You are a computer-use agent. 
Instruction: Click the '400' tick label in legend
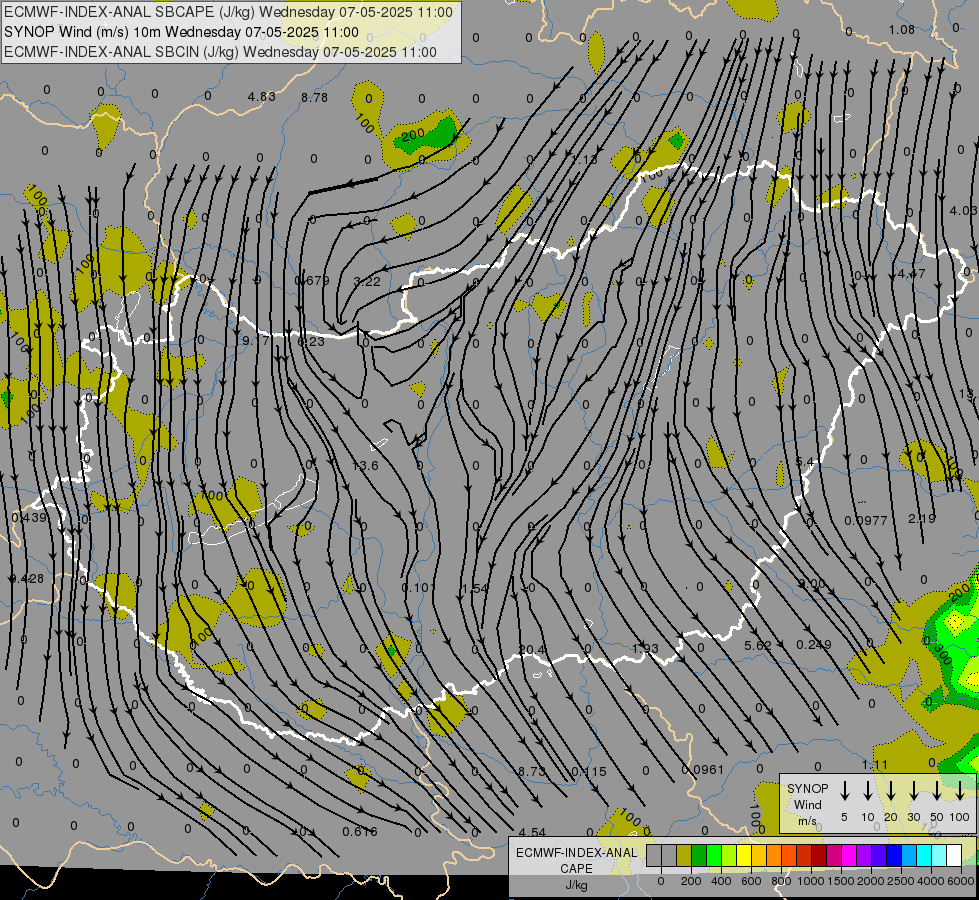coord(721,881)
